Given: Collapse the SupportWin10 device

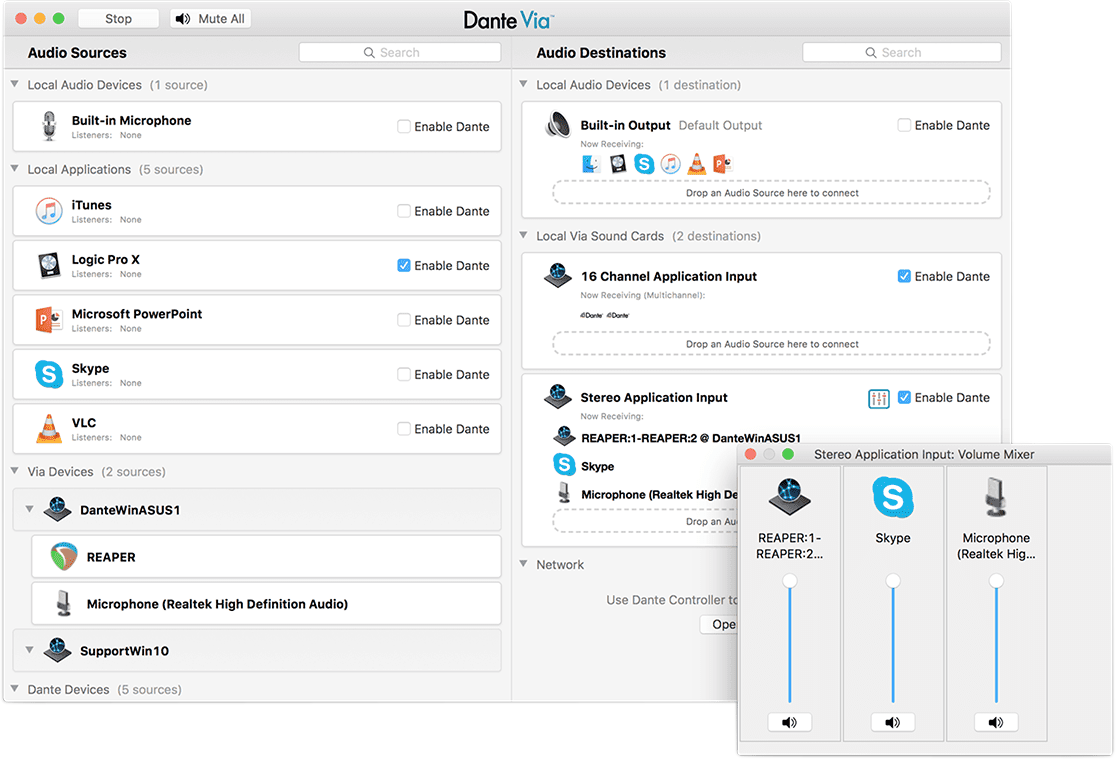Looking at the screenshot, I should [x=30, y=650].
